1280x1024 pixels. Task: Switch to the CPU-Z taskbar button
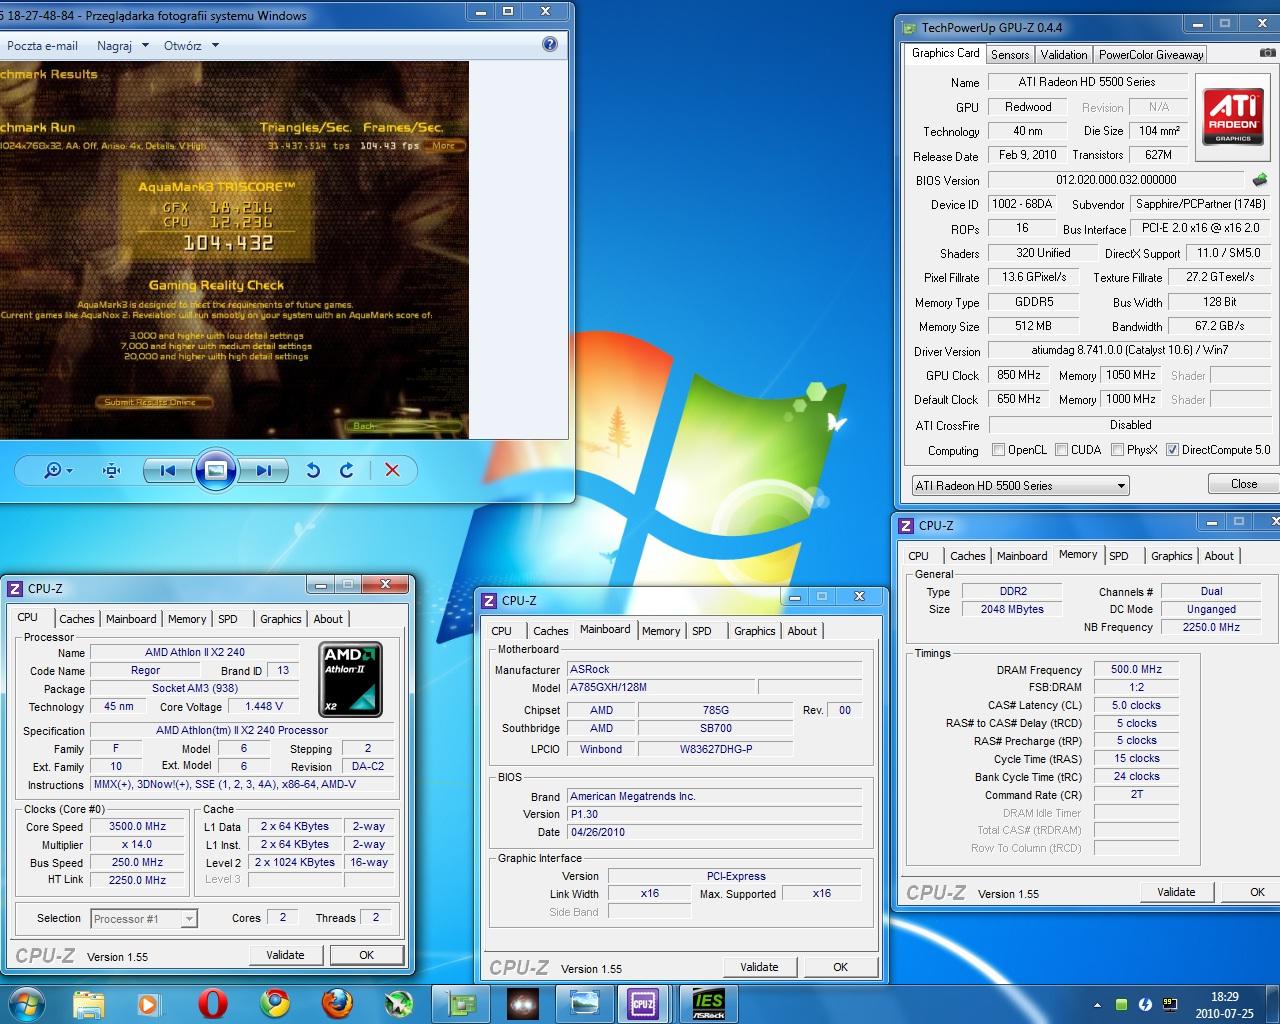(x=642, y=1003)
